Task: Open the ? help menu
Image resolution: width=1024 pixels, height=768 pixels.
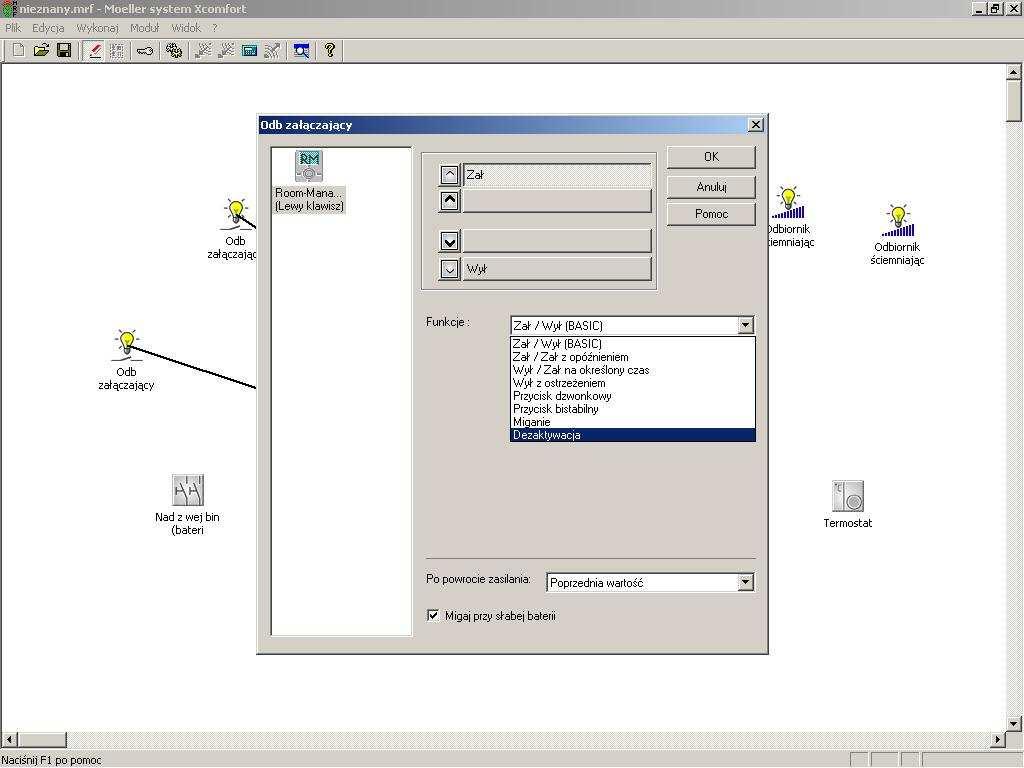Action: 214,28
